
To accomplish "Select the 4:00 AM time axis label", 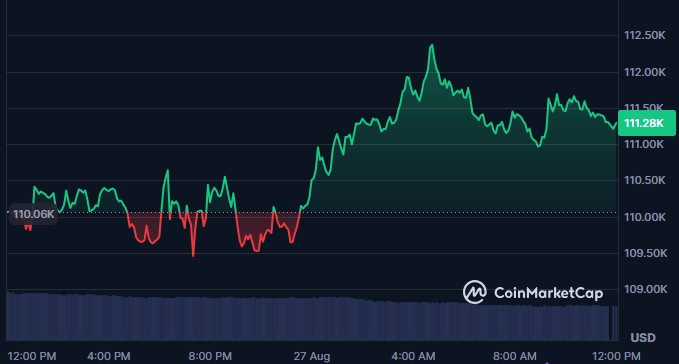I will pos(413,356).
